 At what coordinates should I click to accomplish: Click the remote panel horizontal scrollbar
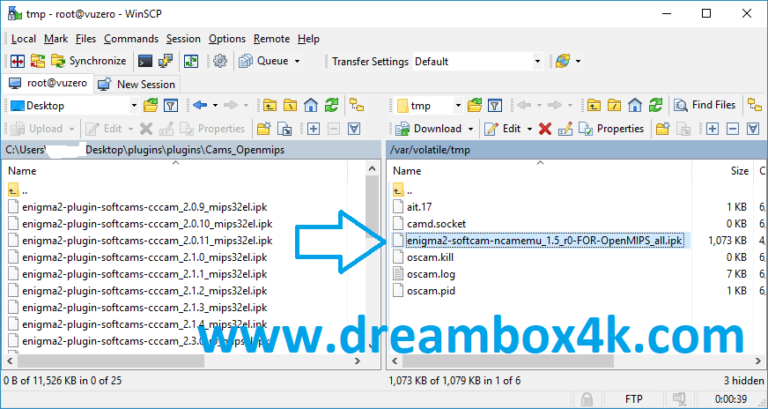[508, 361]
